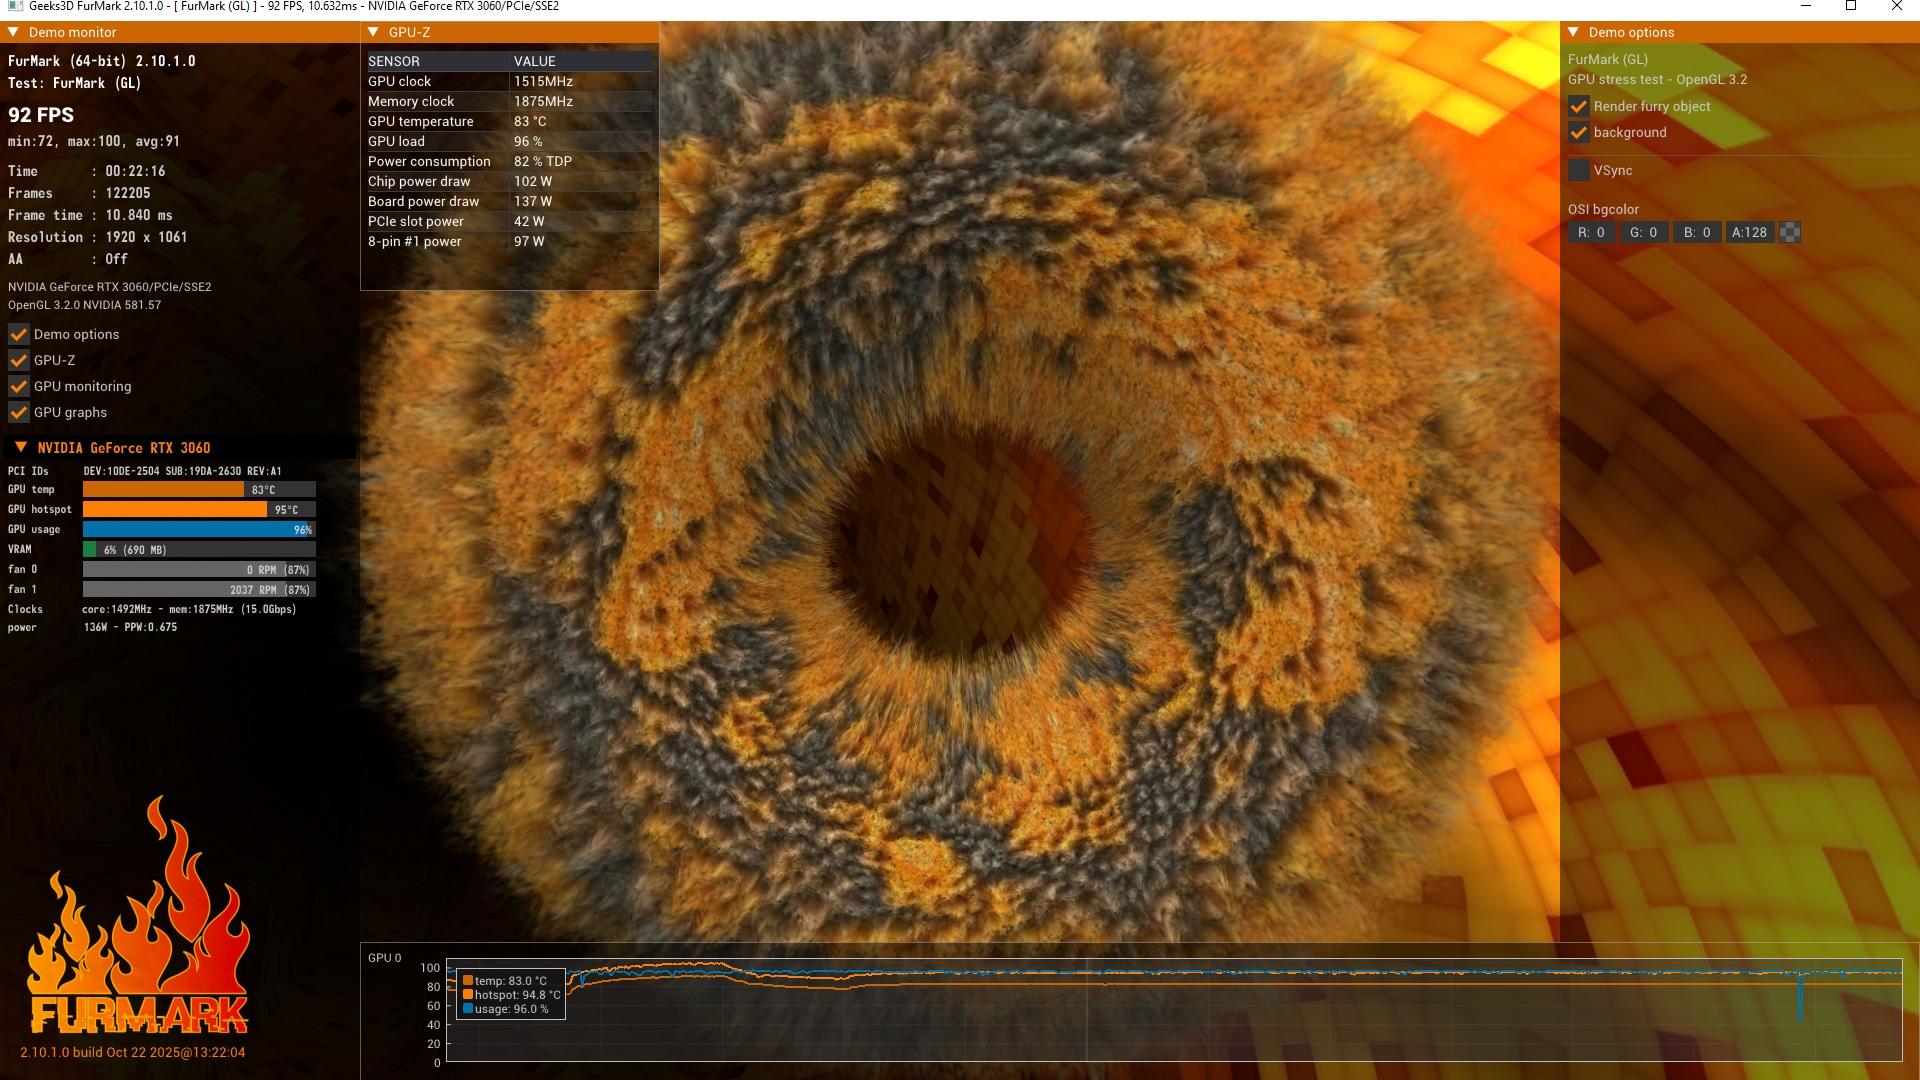The image size is (1920, 1080).
Task: Minimize the FurMark window
Action: 1806,6
